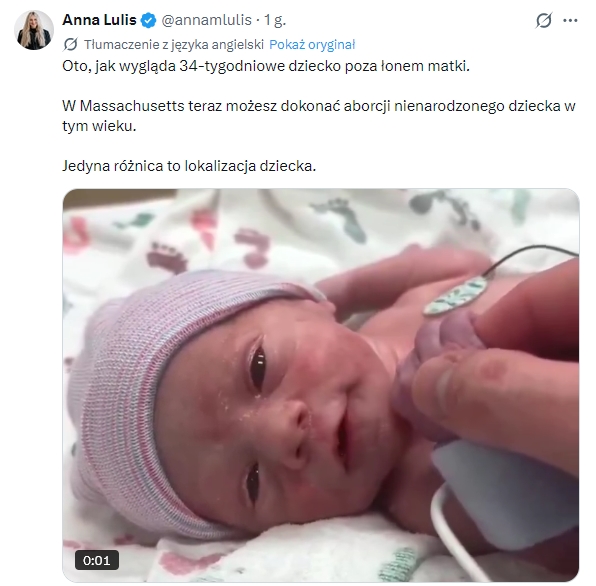
Task: Click the Grok translation icon beside Tłumaczenie
Action: click(70, 44)
